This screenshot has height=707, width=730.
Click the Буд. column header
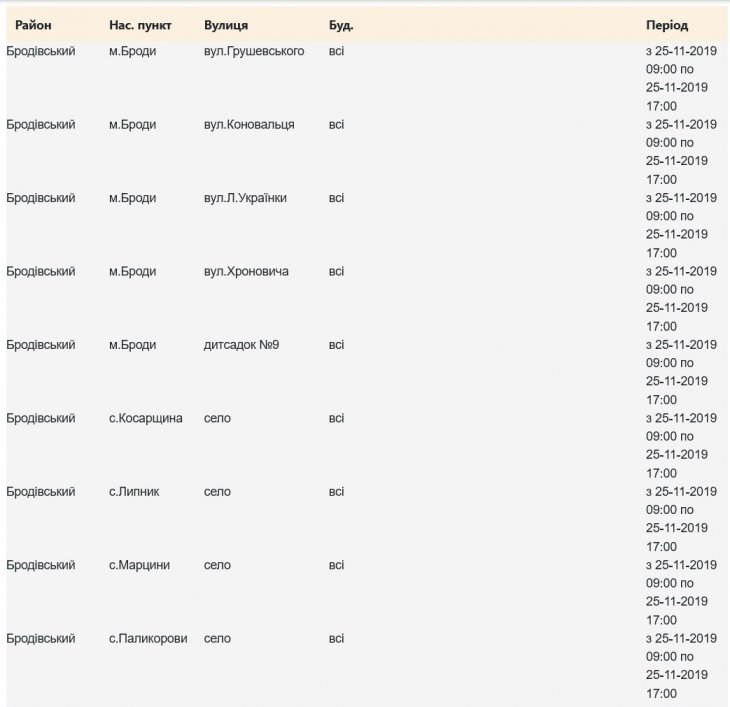[x=341, y=24]
